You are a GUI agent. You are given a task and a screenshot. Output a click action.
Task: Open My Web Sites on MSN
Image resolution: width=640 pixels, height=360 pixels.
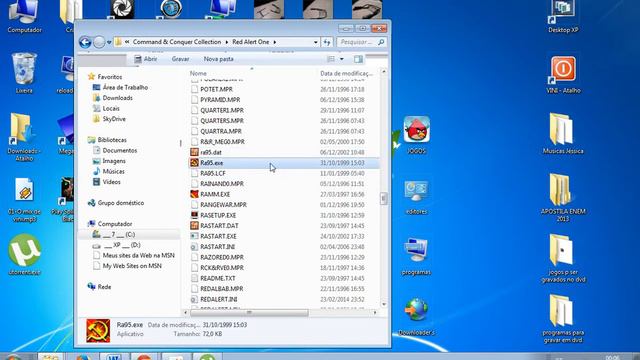tap(132, 266)
